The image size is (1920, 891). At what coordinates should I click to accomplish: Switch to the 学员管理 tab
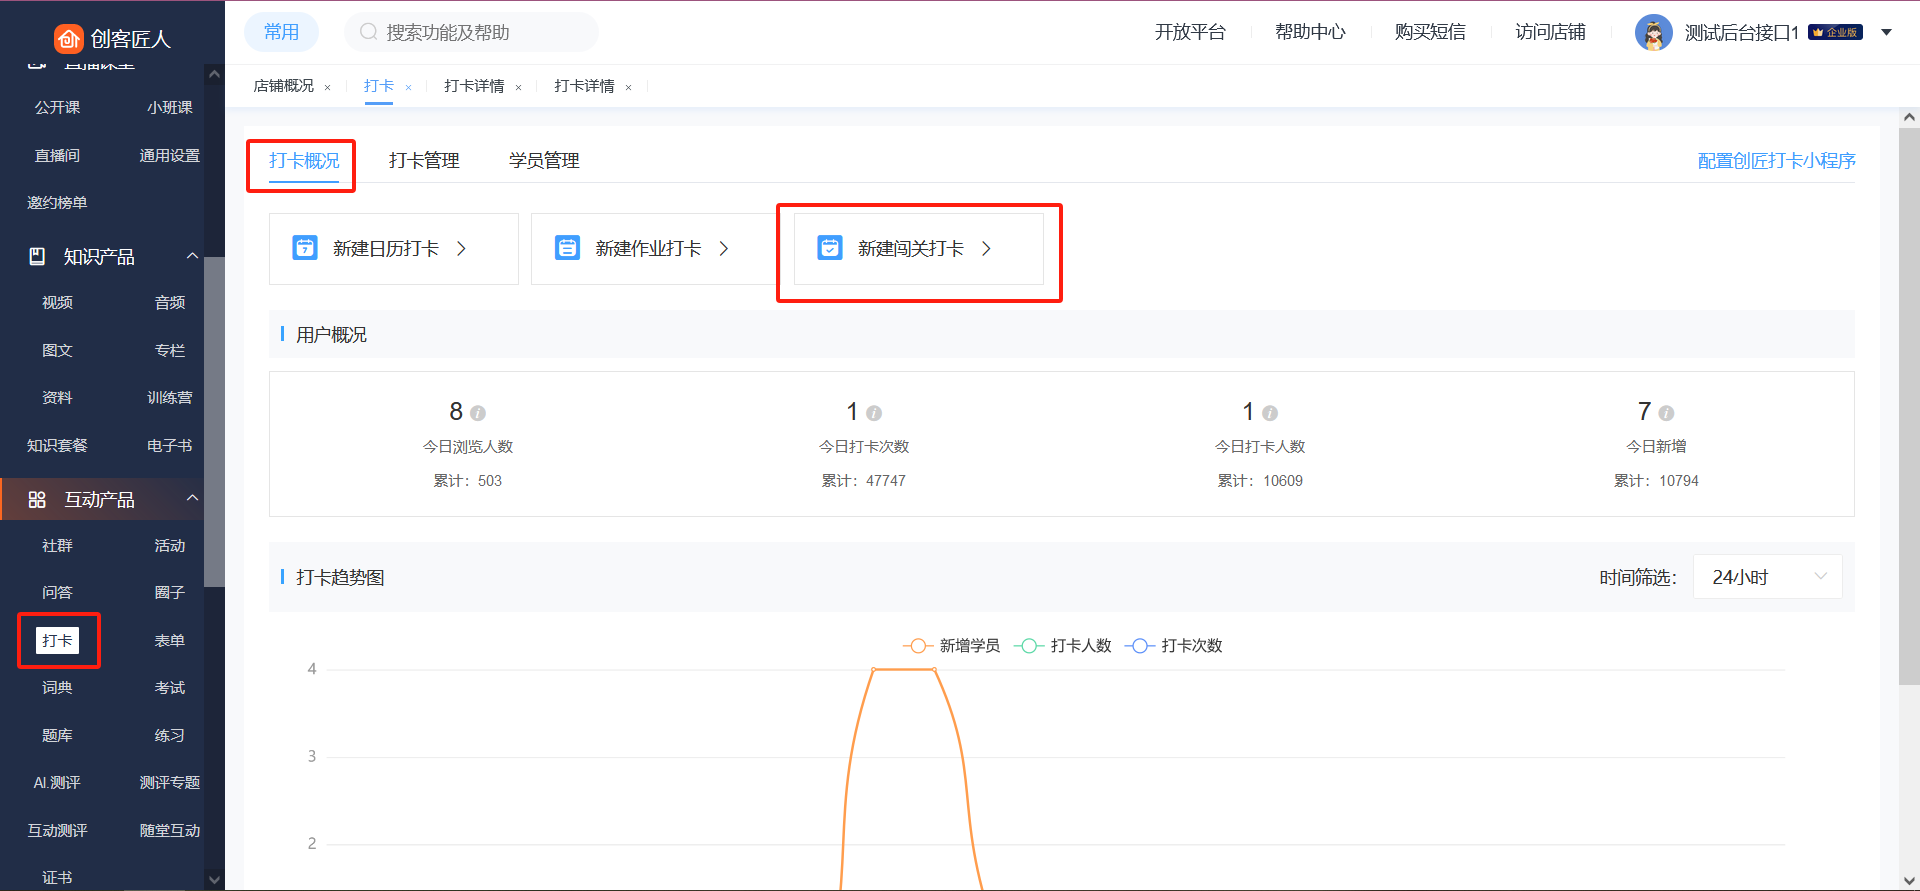point(544,161)
